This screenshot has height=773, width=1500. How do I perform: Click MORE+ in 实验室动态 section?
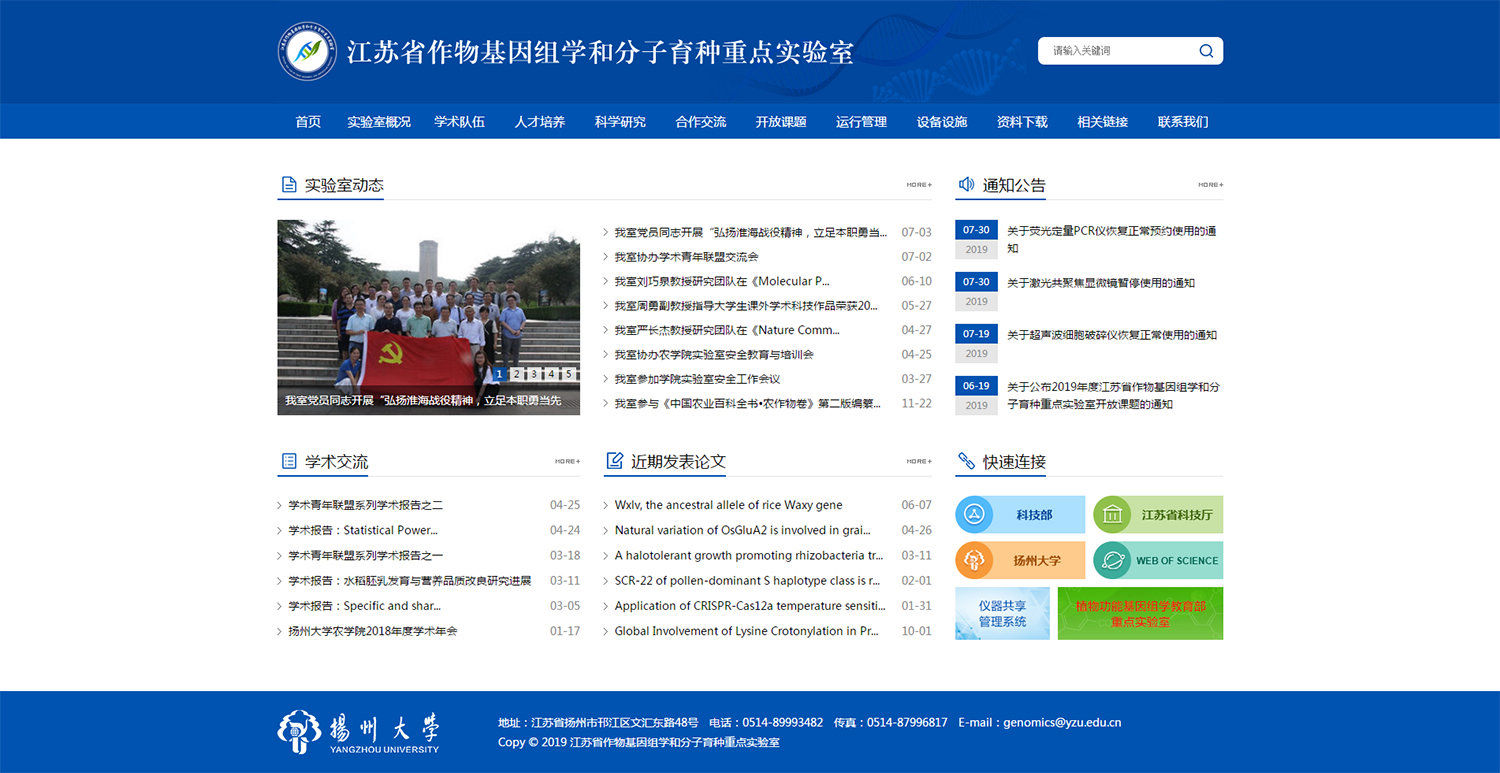(x=919, y=185)
